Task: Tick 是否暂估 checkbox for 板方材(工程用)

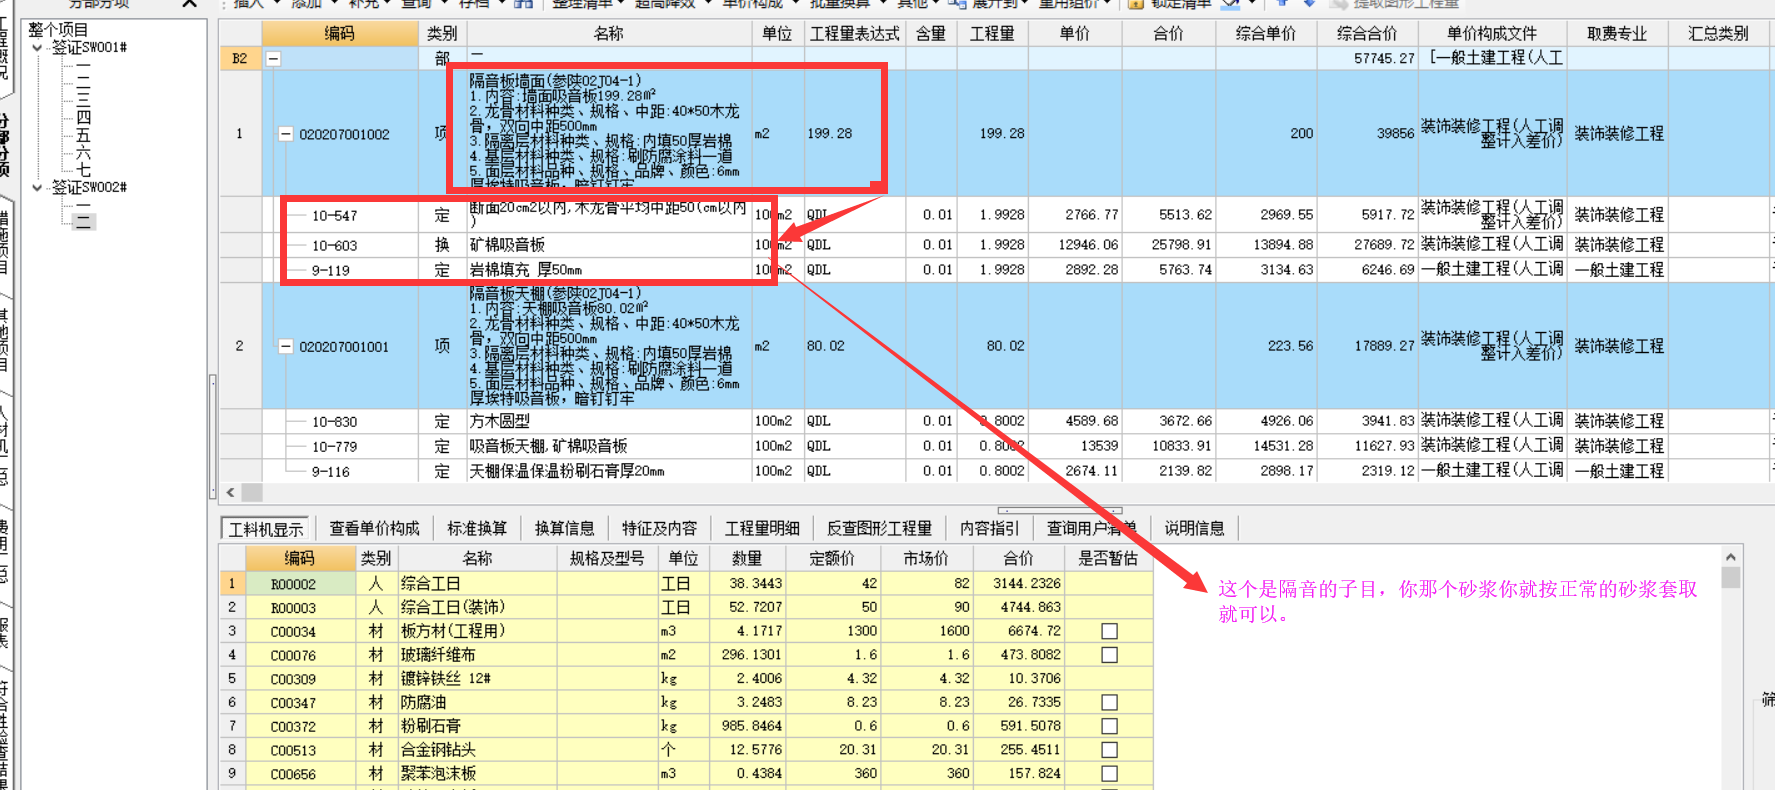Action: pos(1109,631)
